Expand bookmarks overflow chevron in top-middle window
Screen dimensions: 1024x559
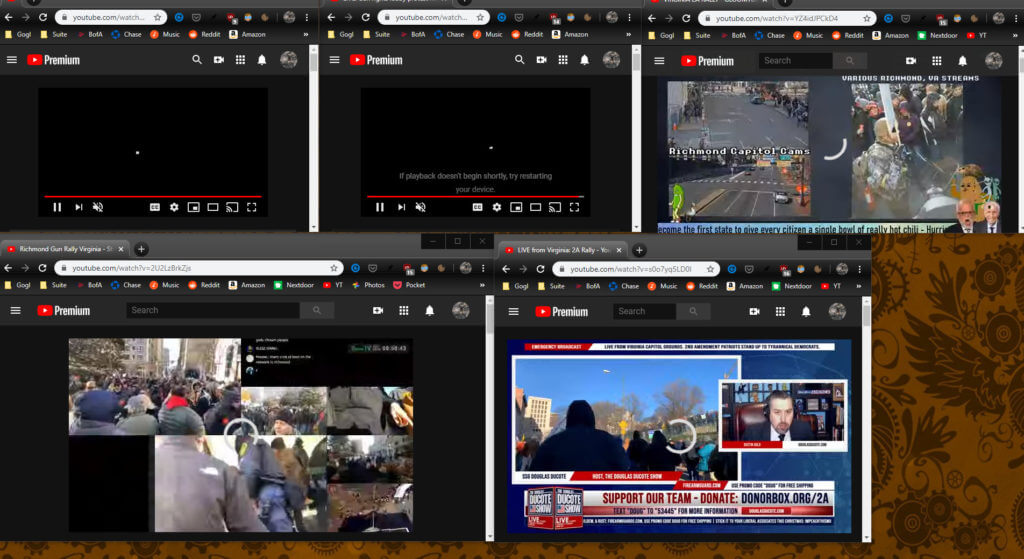[628, 34]
